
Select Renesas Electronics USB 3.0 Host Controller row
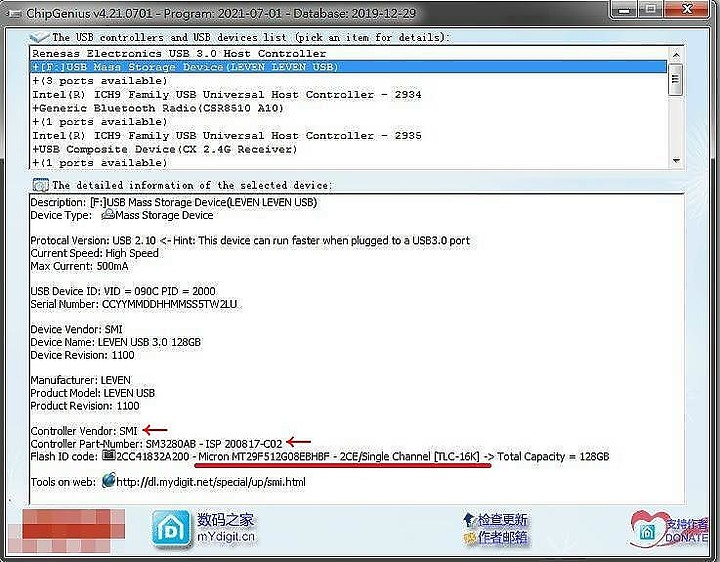click(348, 53)
